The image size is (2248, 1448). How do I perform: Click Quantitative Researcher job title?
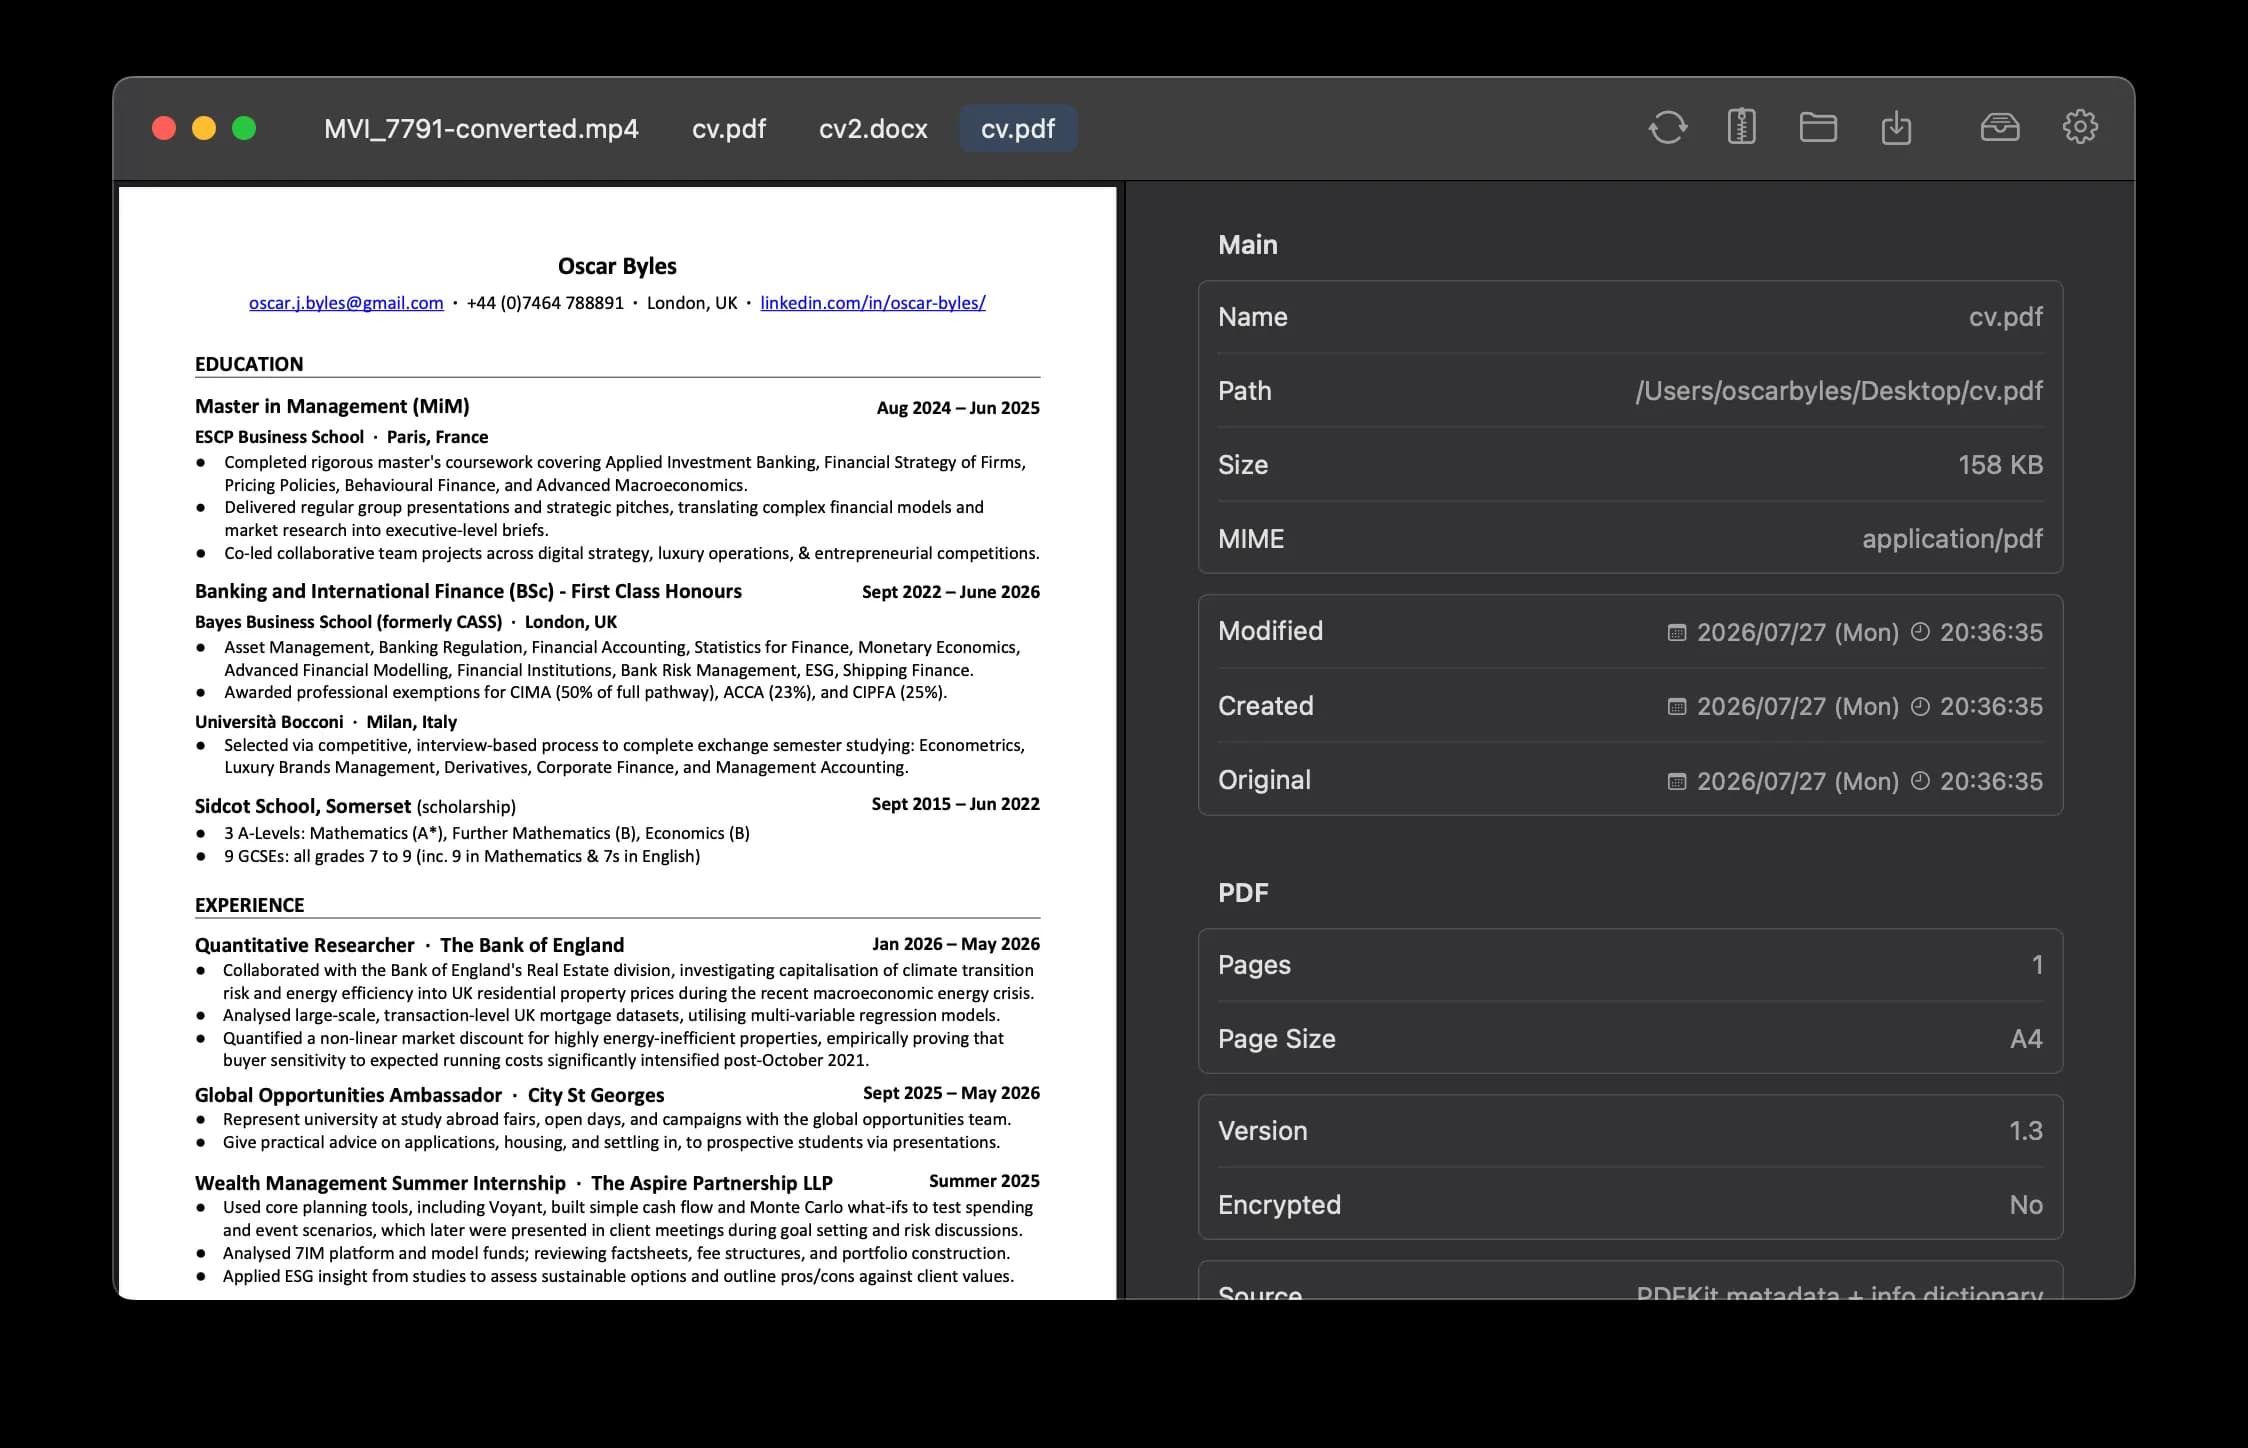[x=304, y=945]
